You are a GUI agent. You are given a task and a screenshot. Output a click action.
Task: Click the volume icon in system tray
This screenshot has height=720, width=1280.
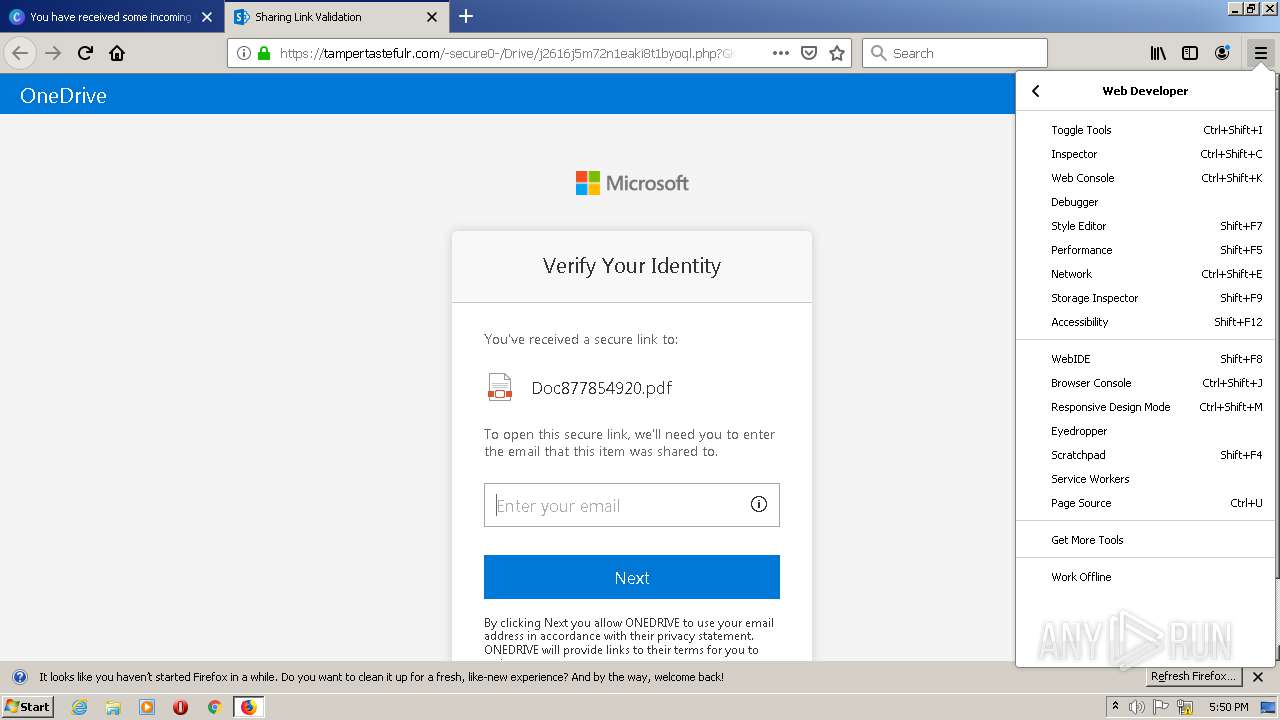coord(1138,707)
